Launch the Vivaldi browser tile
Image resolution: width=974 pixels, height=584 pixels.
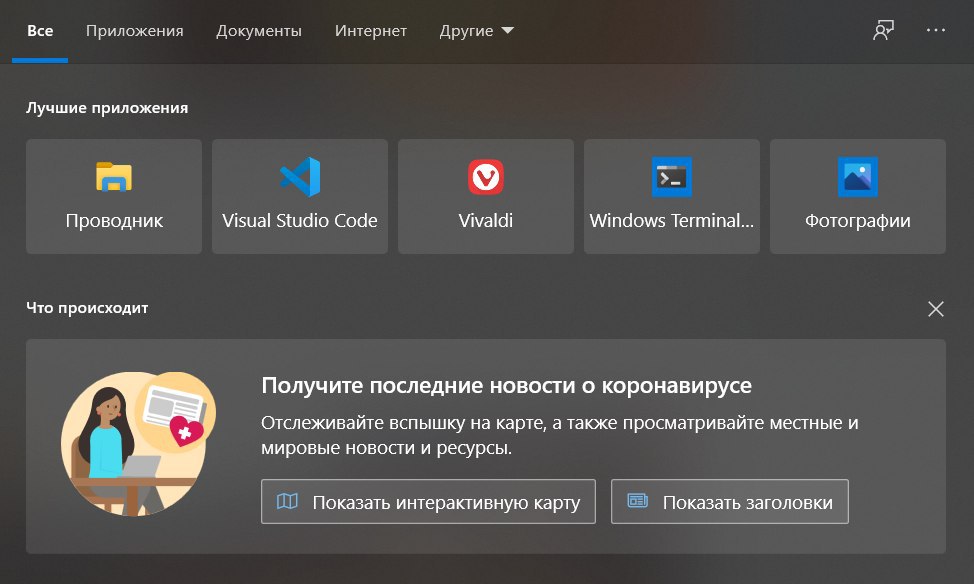coord(486,196)
